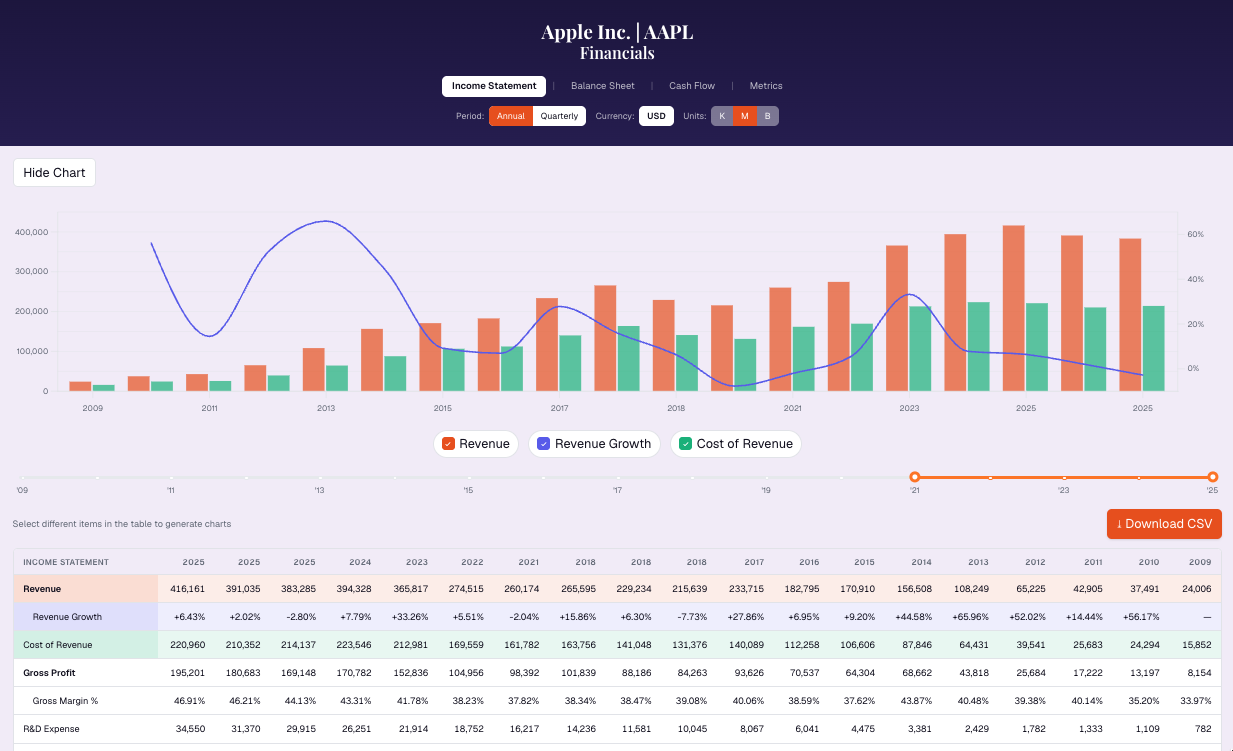Click the Revenue Growth value +65.96%

(969, 617)
